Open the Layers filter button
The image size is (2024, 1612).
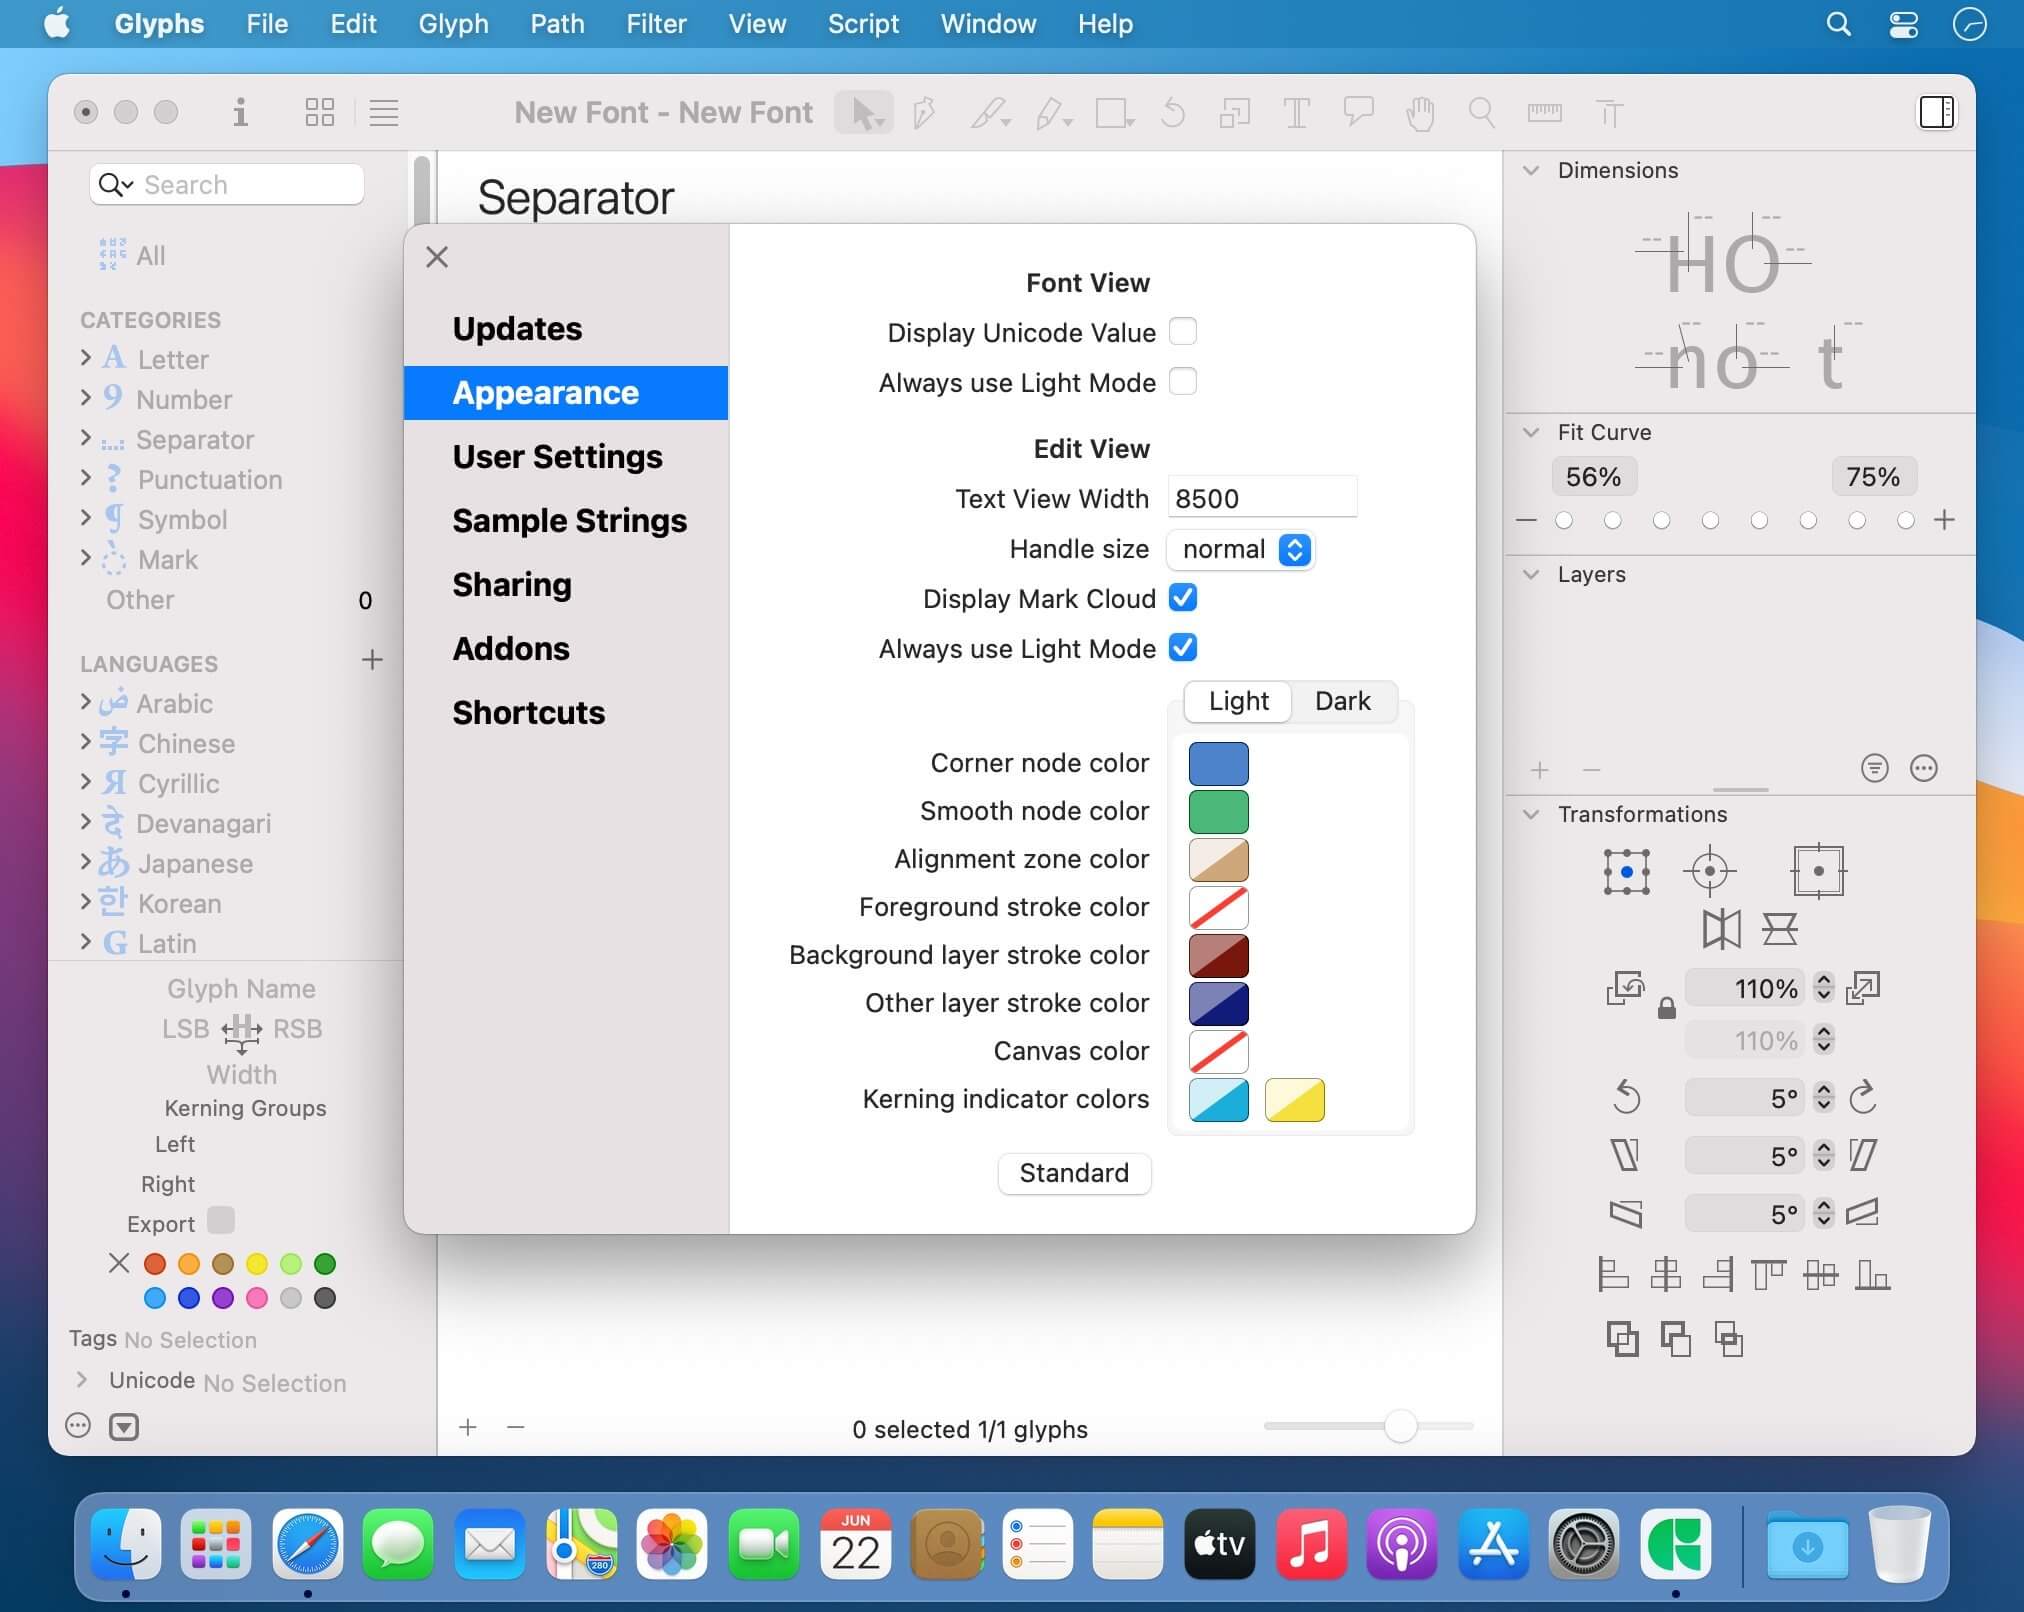point(1874,768)
